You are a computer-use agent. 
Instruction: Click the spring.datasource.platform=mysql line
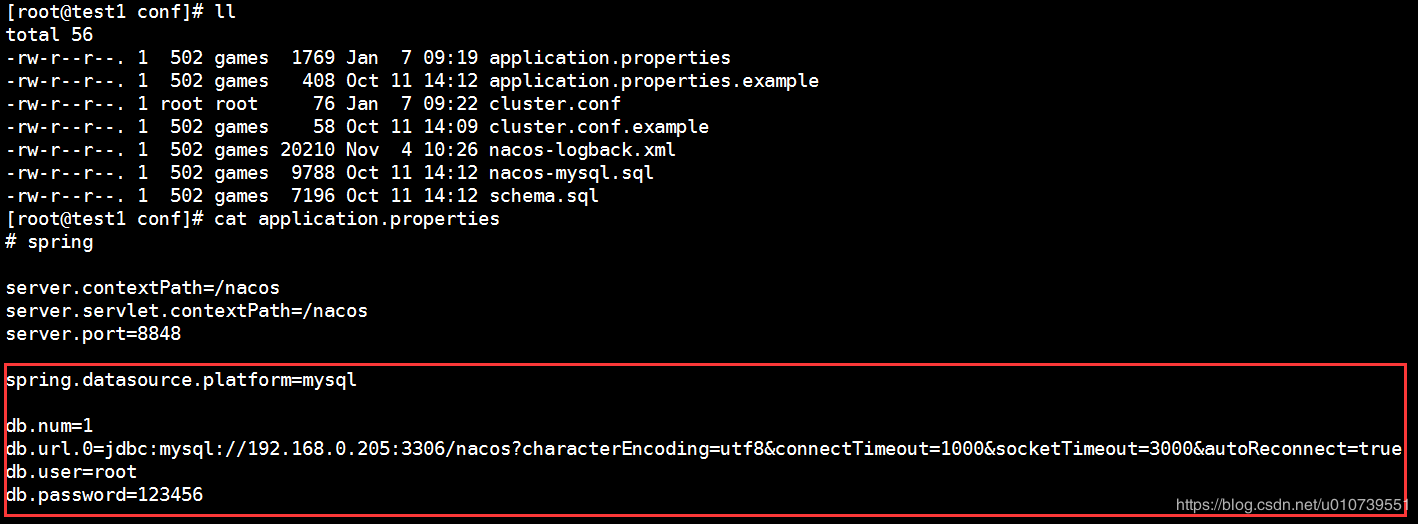pos(181,380)
